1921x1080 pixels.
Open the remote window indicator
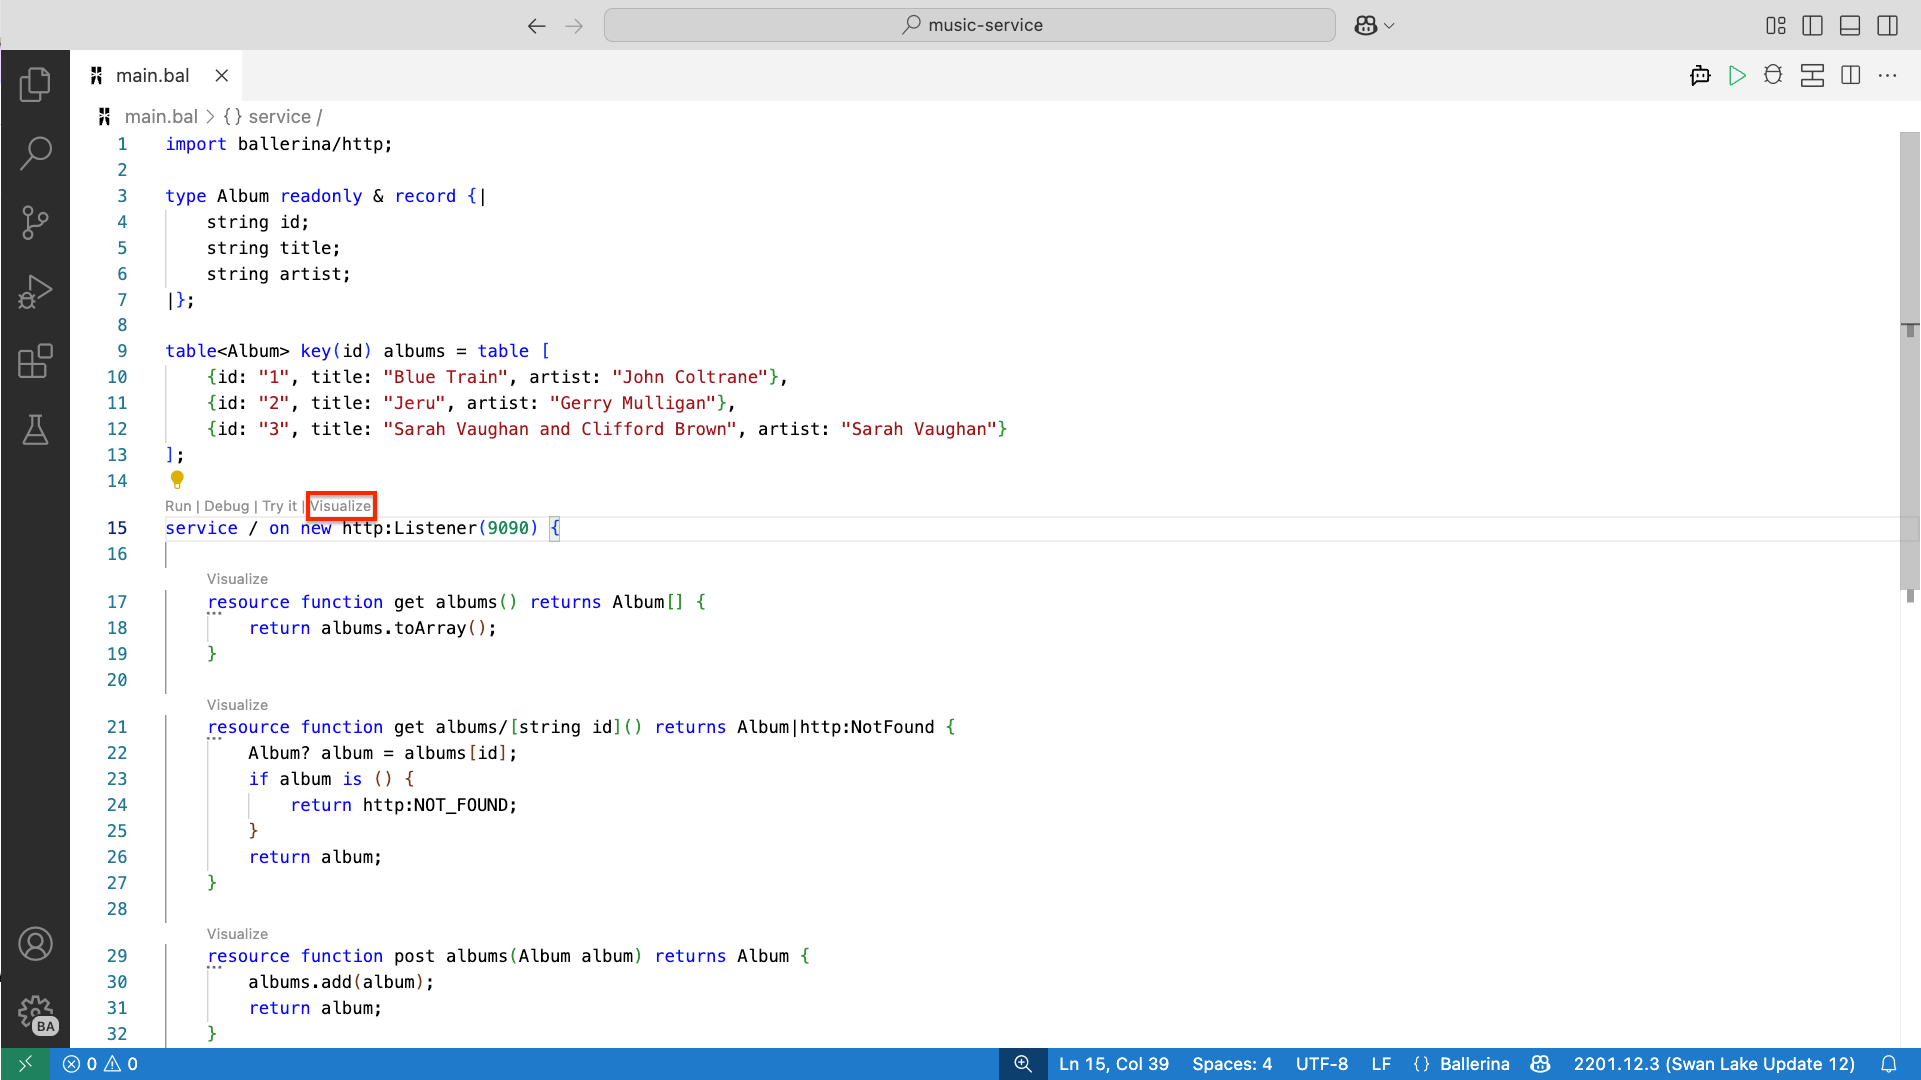(25, 1064)
